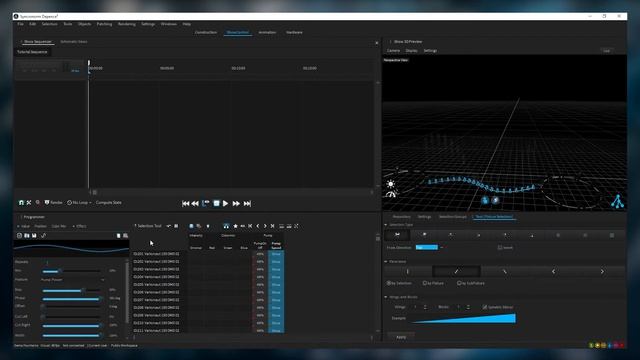Click the magnet snap icon below the timeline

[21, 202]
